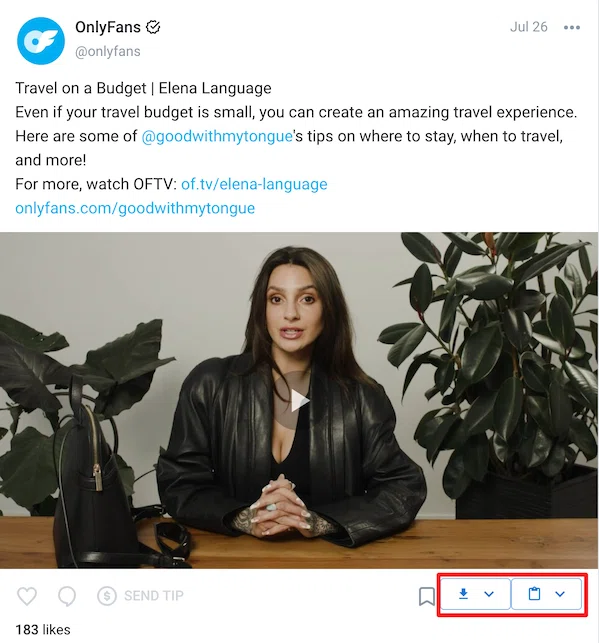Bookmark the post with the bookmark icon

click(426, 596)
